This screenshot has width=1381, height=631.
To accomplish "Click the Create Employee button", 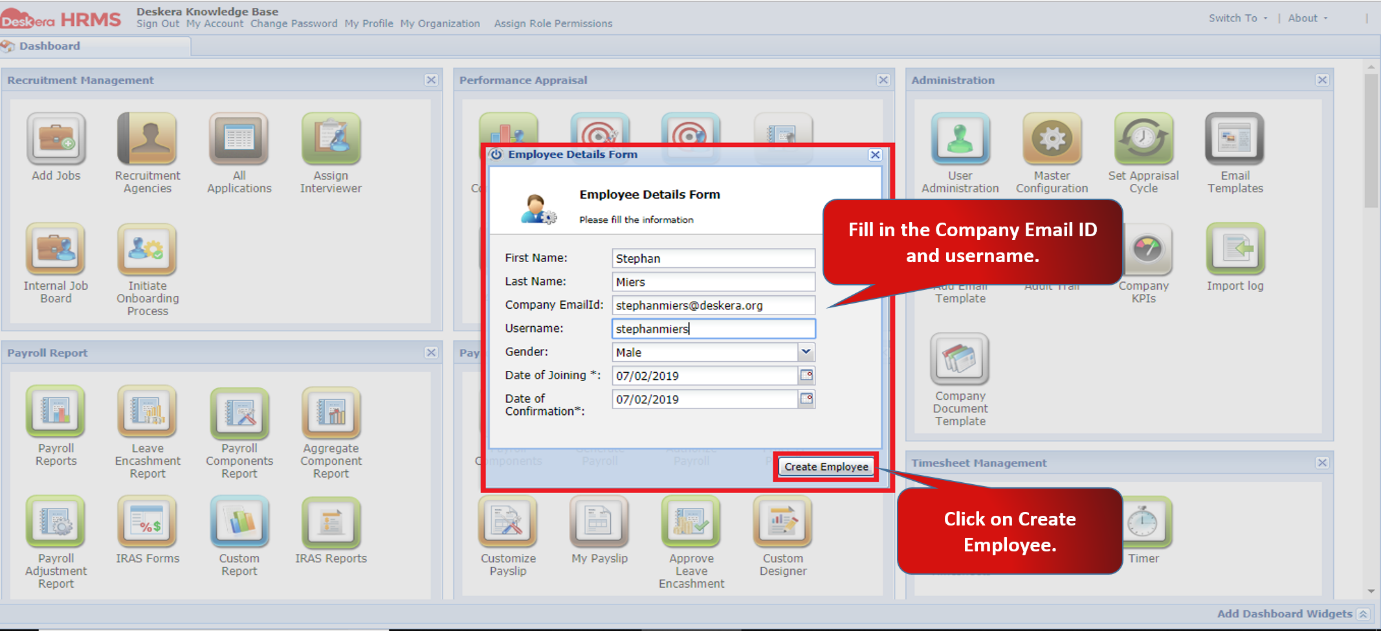I will tap(826, 467).
